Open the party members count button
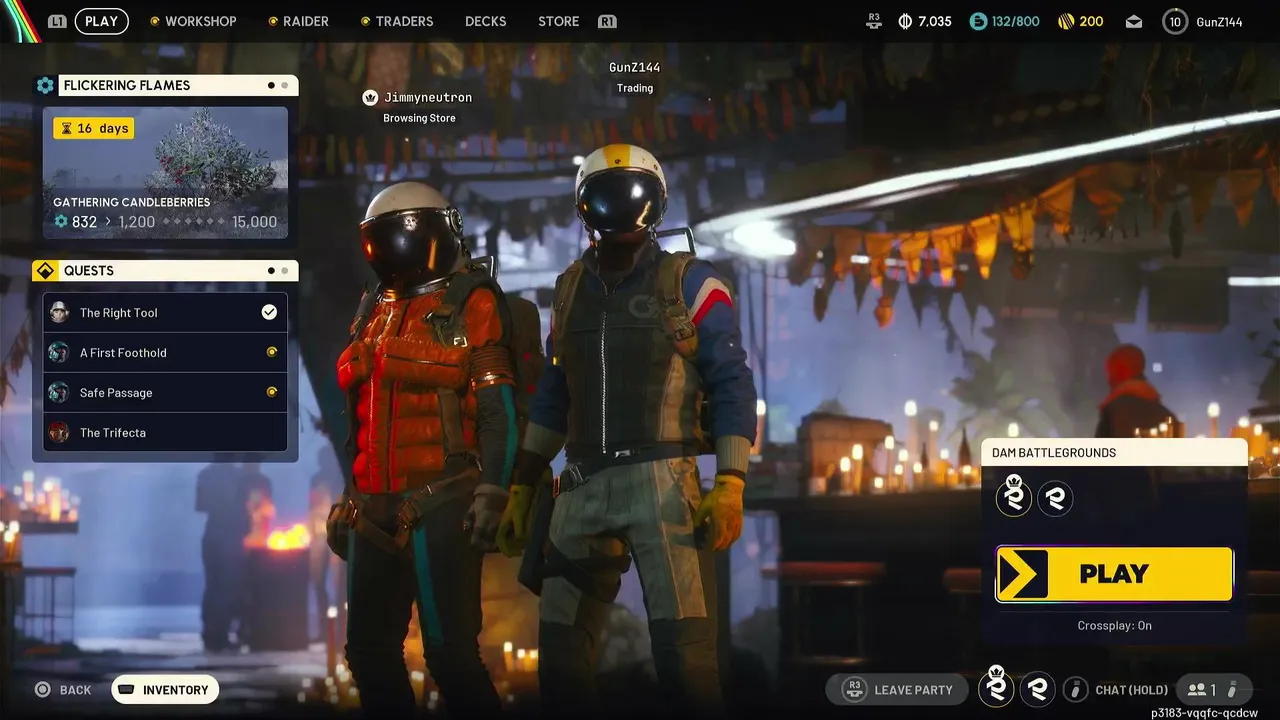 tap(1213, 690)
